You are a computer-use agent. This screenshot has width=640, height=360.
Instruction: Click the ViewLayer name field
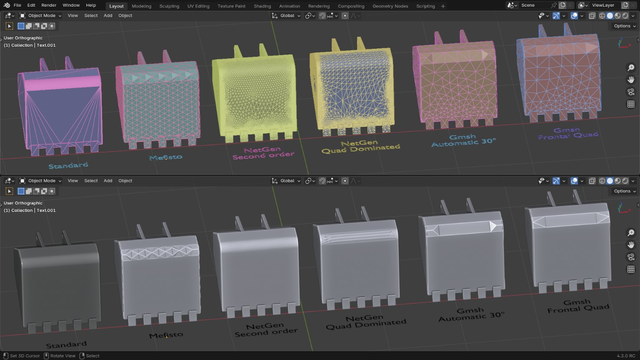point(604,5)
